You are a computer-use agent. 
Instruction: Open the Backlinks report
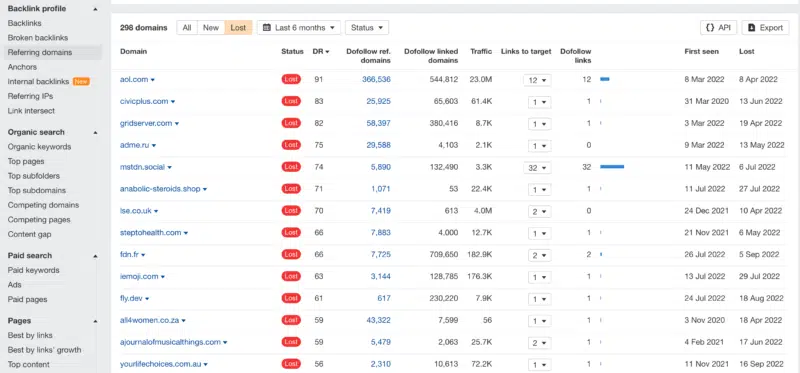point(24,23)
